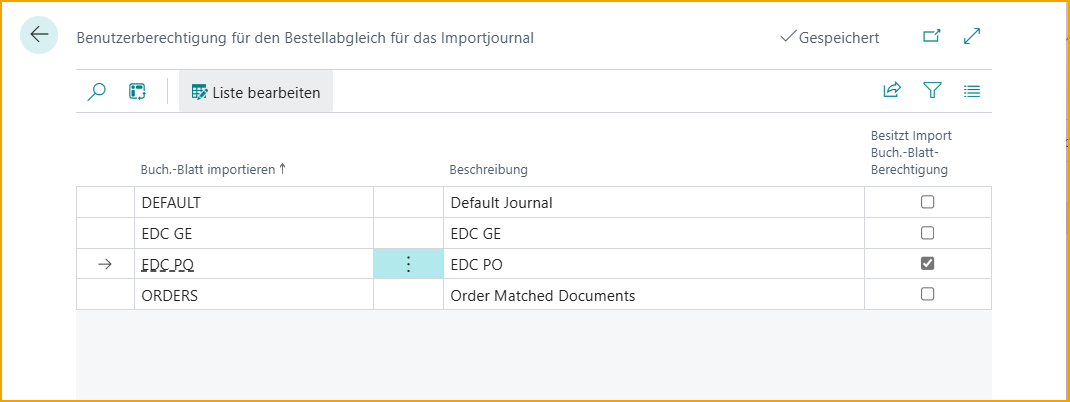Screen dimensions: 1070x402
Task: Open the filter pane funnel icon
Action: [932, 91]
